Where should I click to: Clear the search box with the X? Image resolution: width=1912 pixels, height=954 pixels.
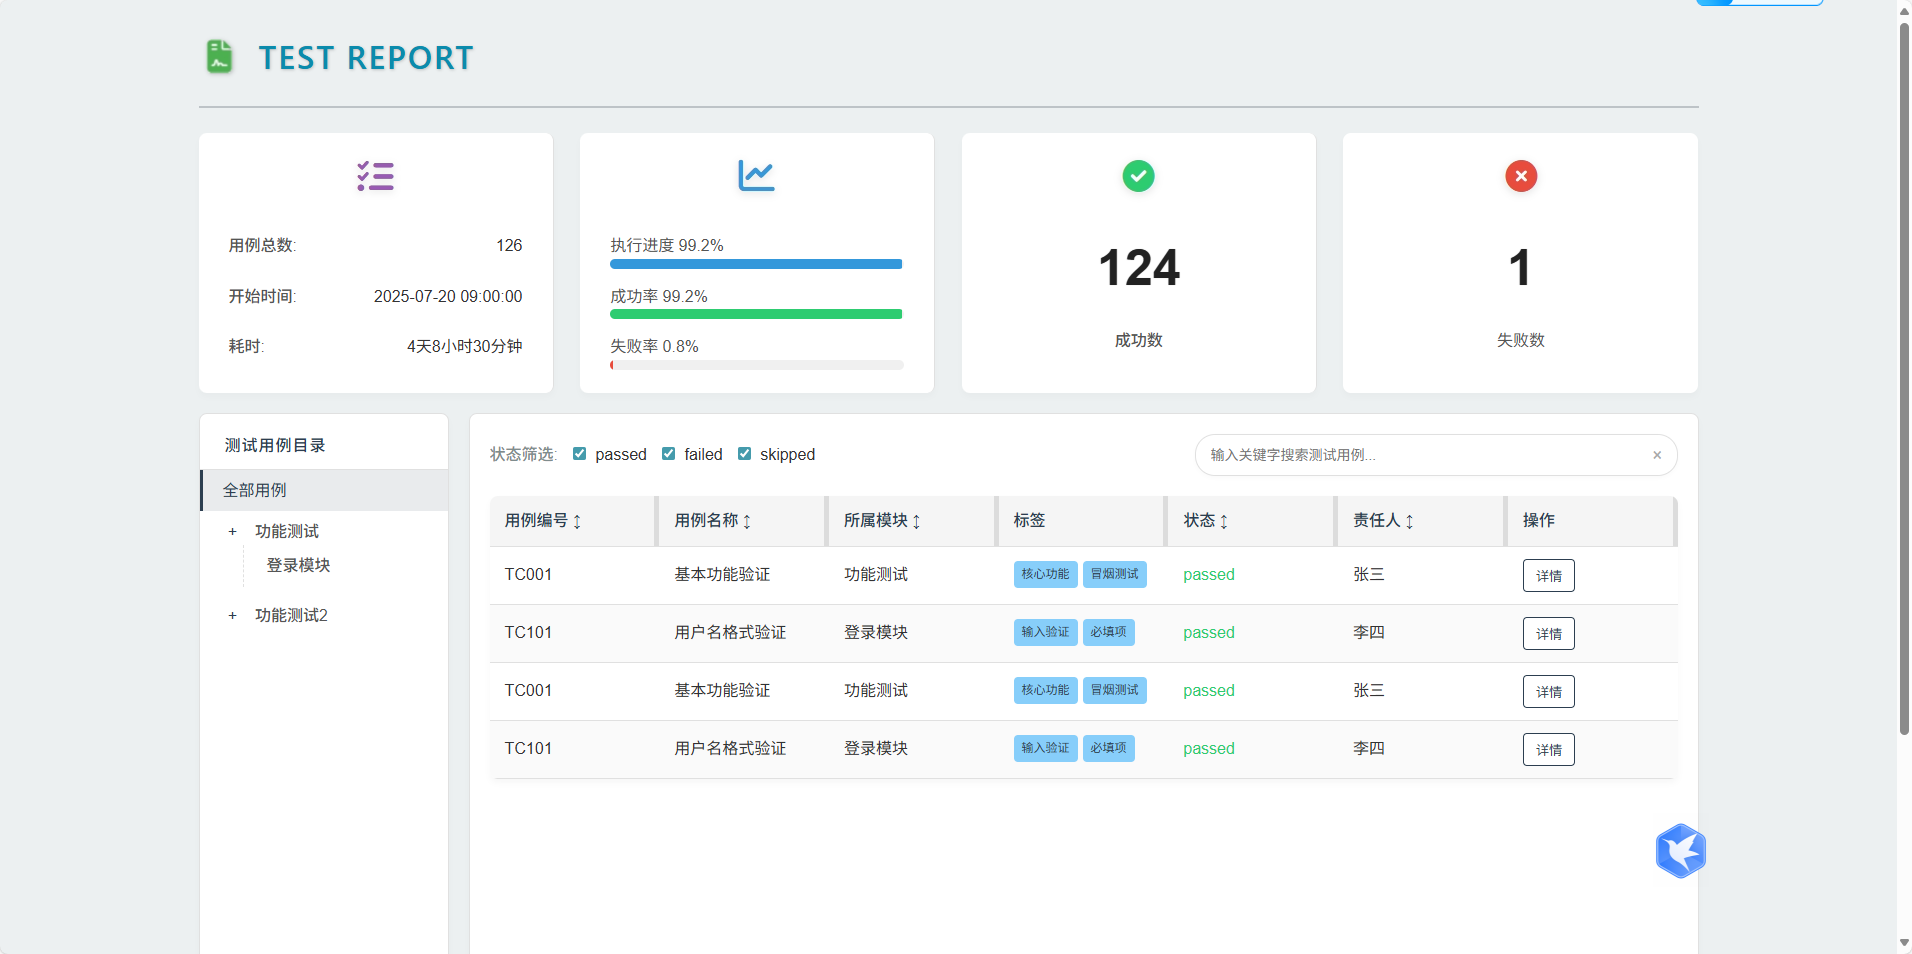[1657, 455]
